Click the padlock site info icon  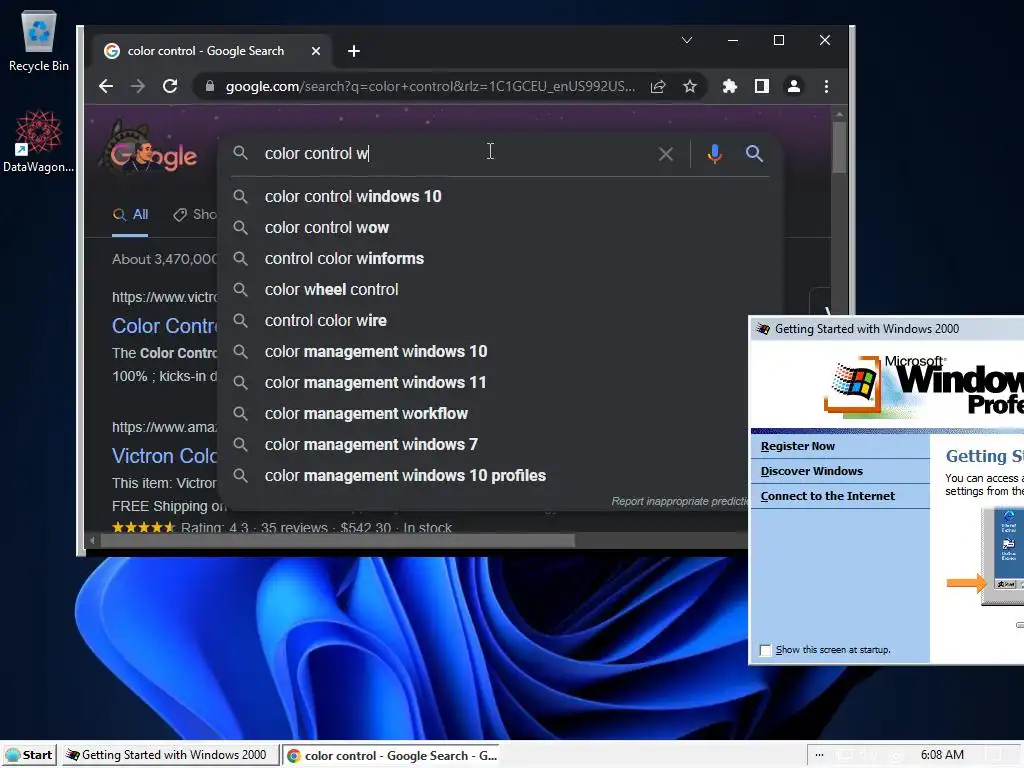coord(210,86)
